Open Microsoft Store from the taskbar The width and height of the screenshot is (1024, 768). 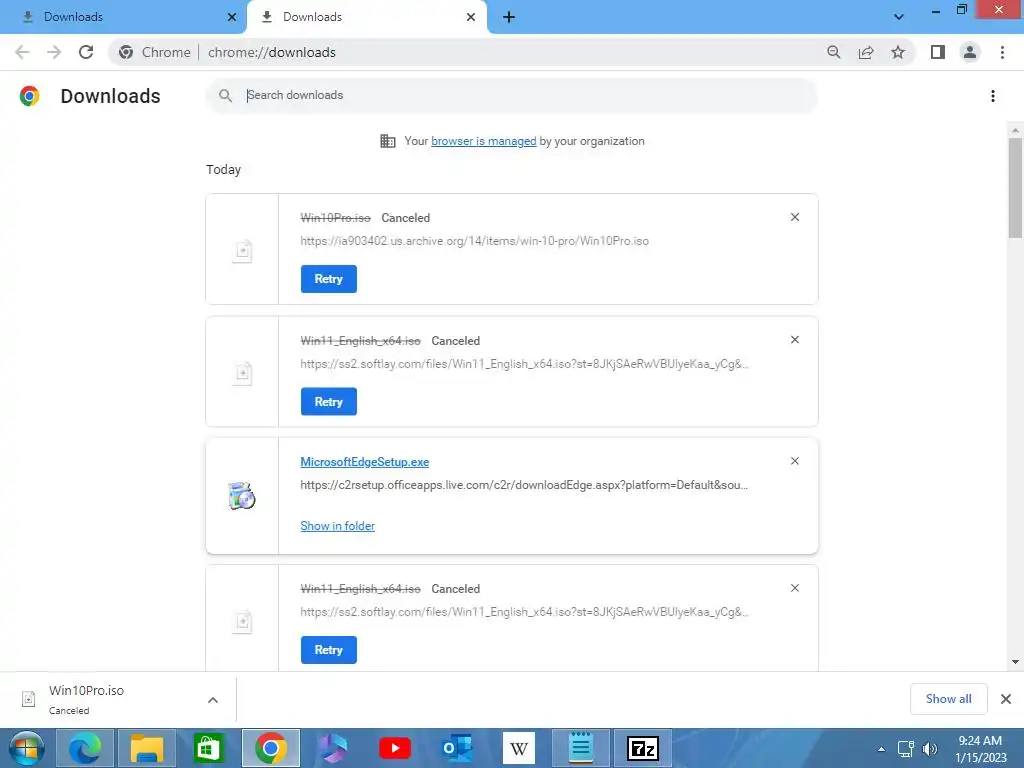[209, 748]
